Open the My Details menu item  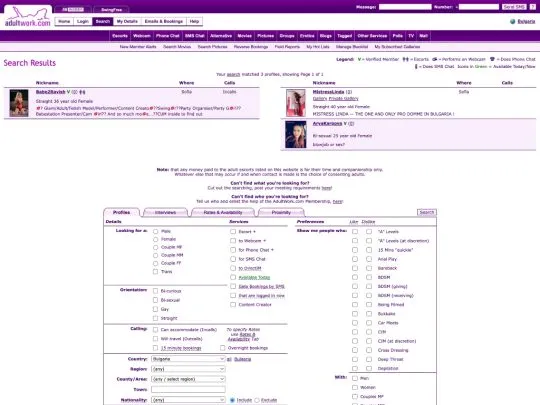(127, 21)
